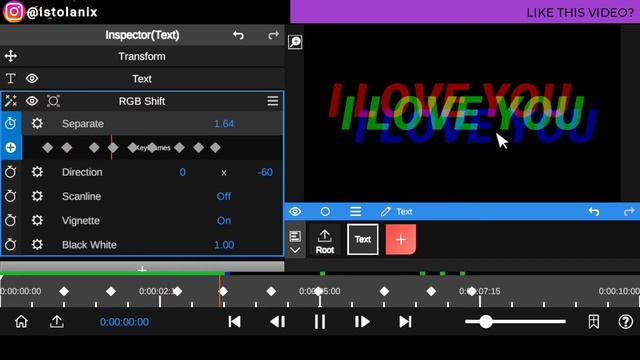The width and height of the screenshot is (640, 360).
Task: Select the Text layer thumbnail
Action: coord(362,239)
